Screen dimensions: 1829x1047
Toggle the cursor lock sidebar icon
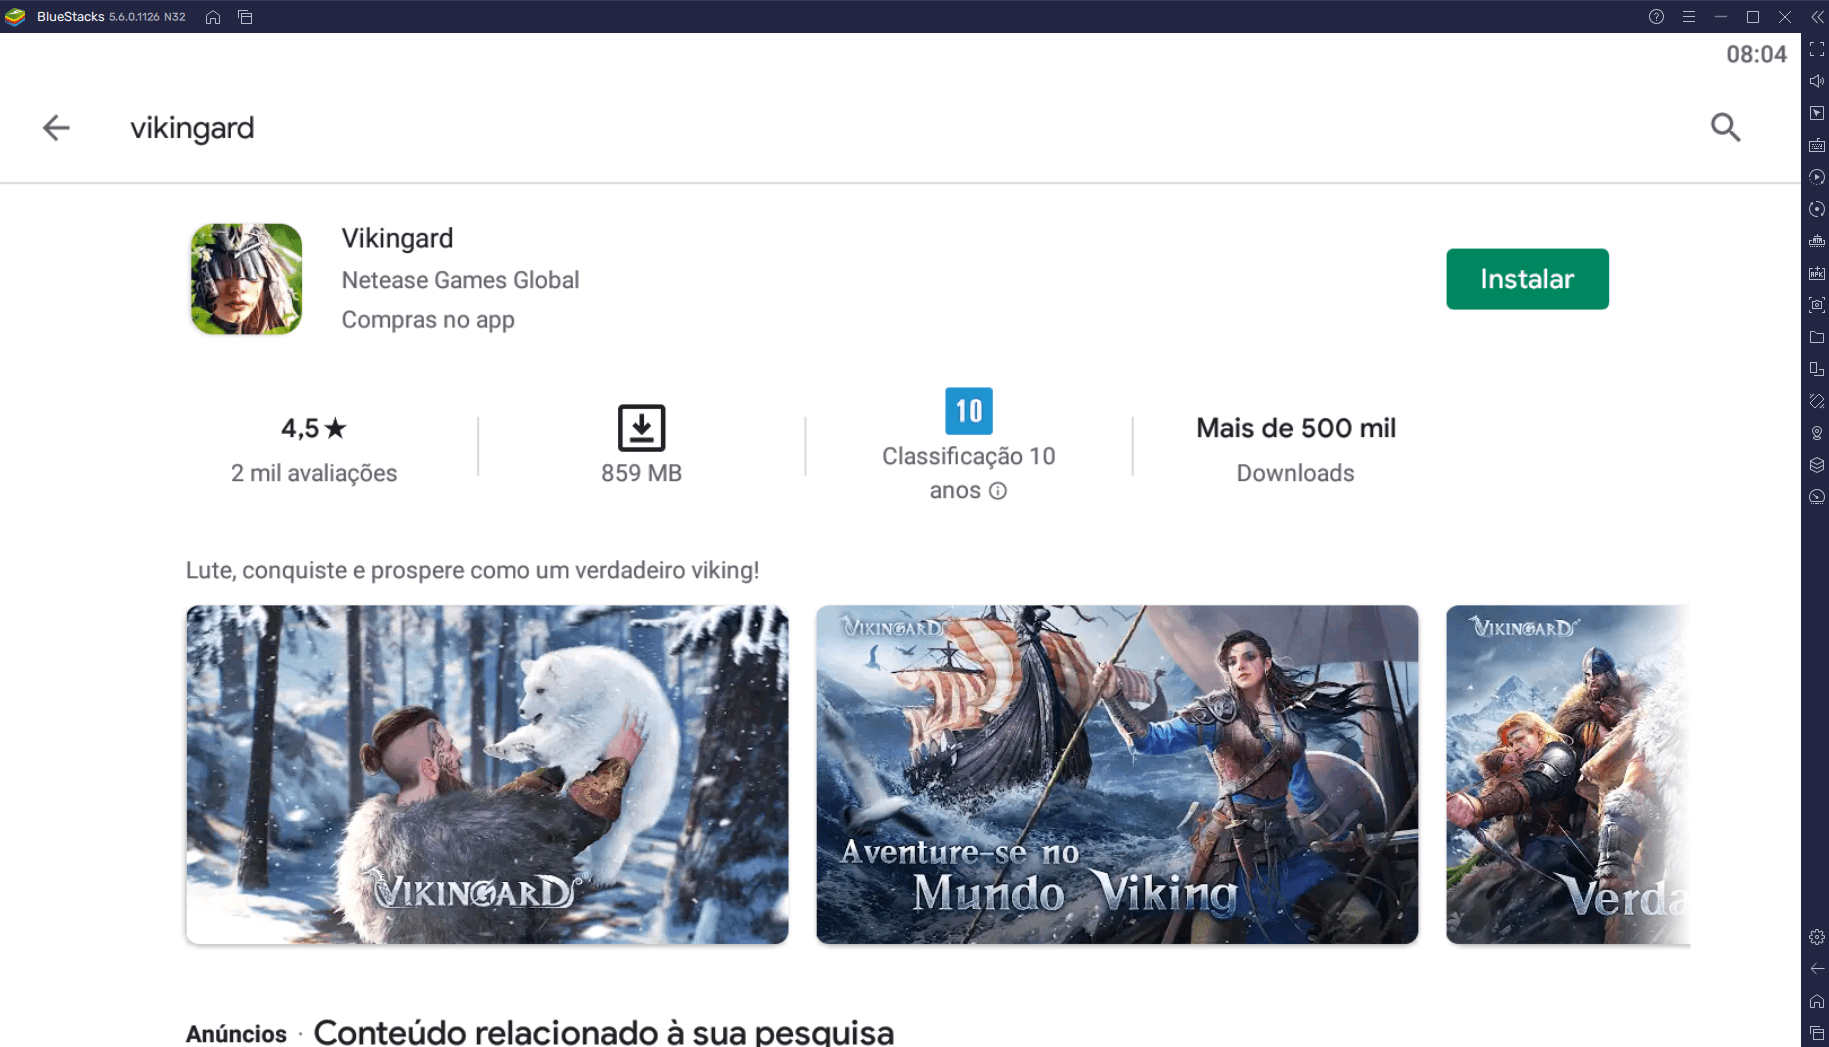point(1817,113)
